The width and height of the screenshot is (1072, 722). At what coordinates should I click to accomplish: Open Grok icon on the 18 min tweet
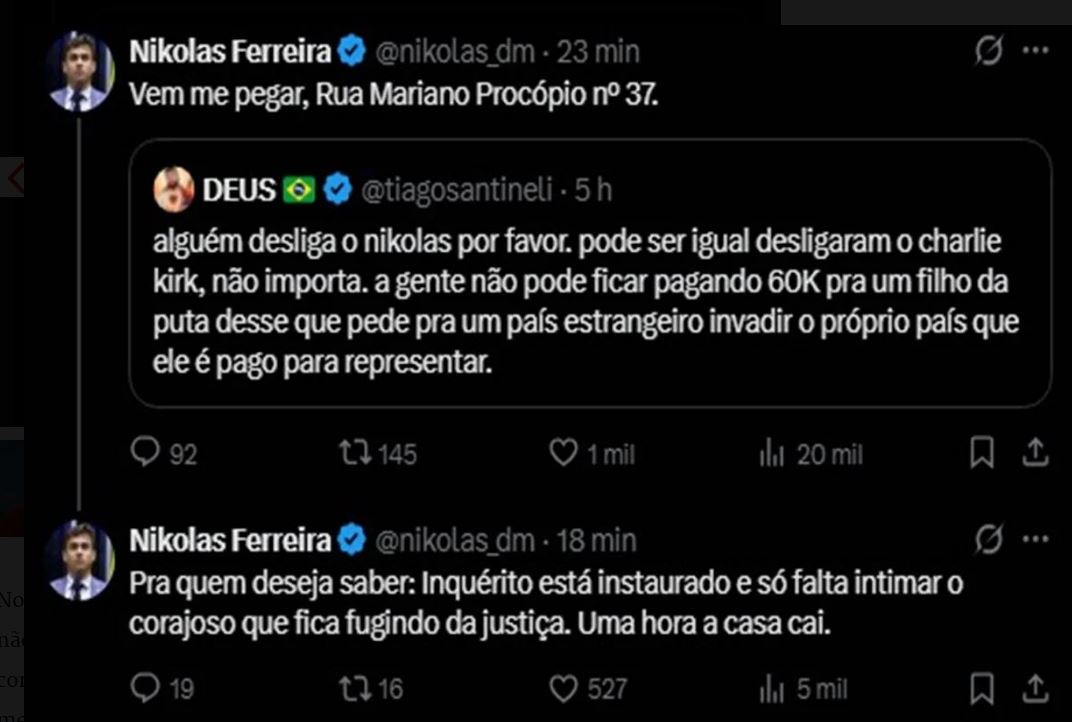tap(988, 541)
